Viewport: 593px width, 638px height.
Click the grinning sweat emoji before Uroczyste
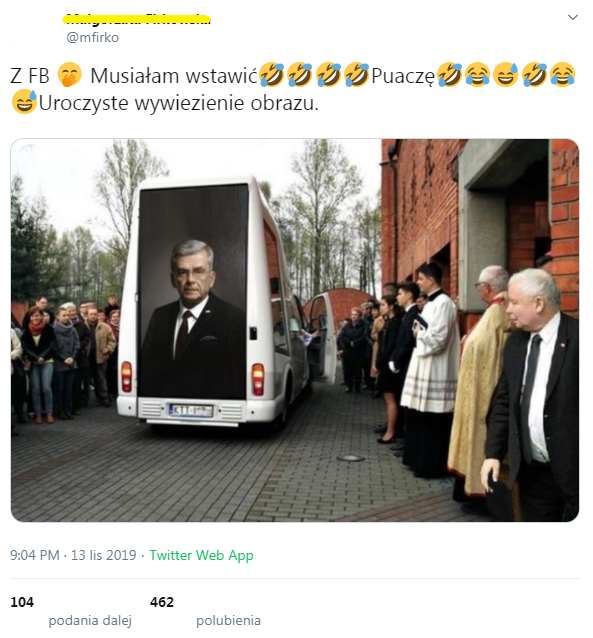pyautogui.click(x=24, y=102)
